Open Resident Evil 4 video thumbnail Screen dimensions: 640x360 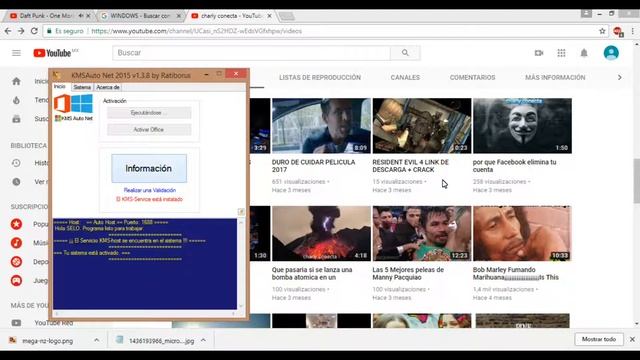[x=422, y=126]
